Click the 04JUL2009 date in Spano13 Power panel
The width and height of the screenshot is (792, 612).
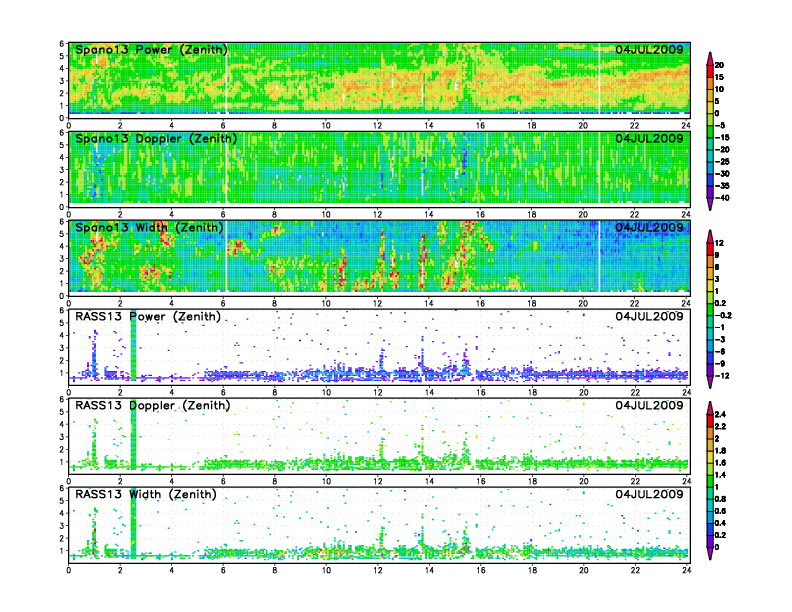coord(649,49)
